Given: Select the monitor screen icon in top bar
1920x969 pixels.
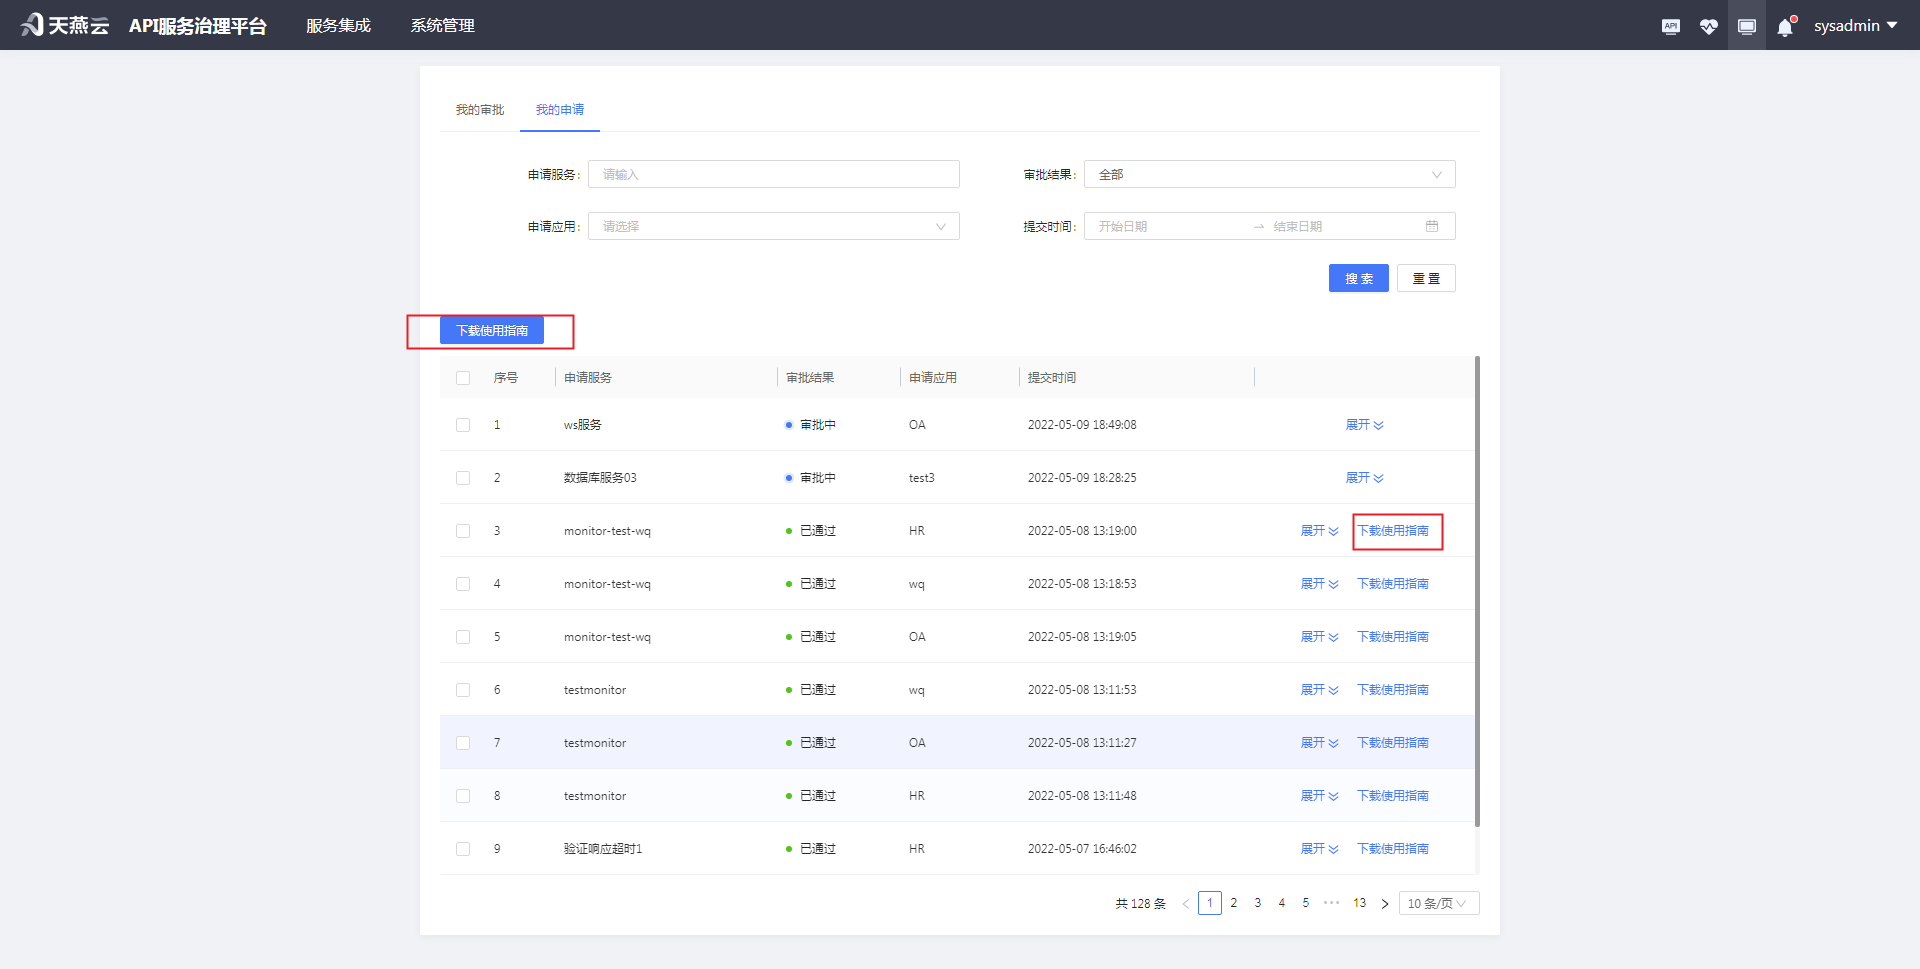Looking at the screenshot, I should [x=1747, y=25].
